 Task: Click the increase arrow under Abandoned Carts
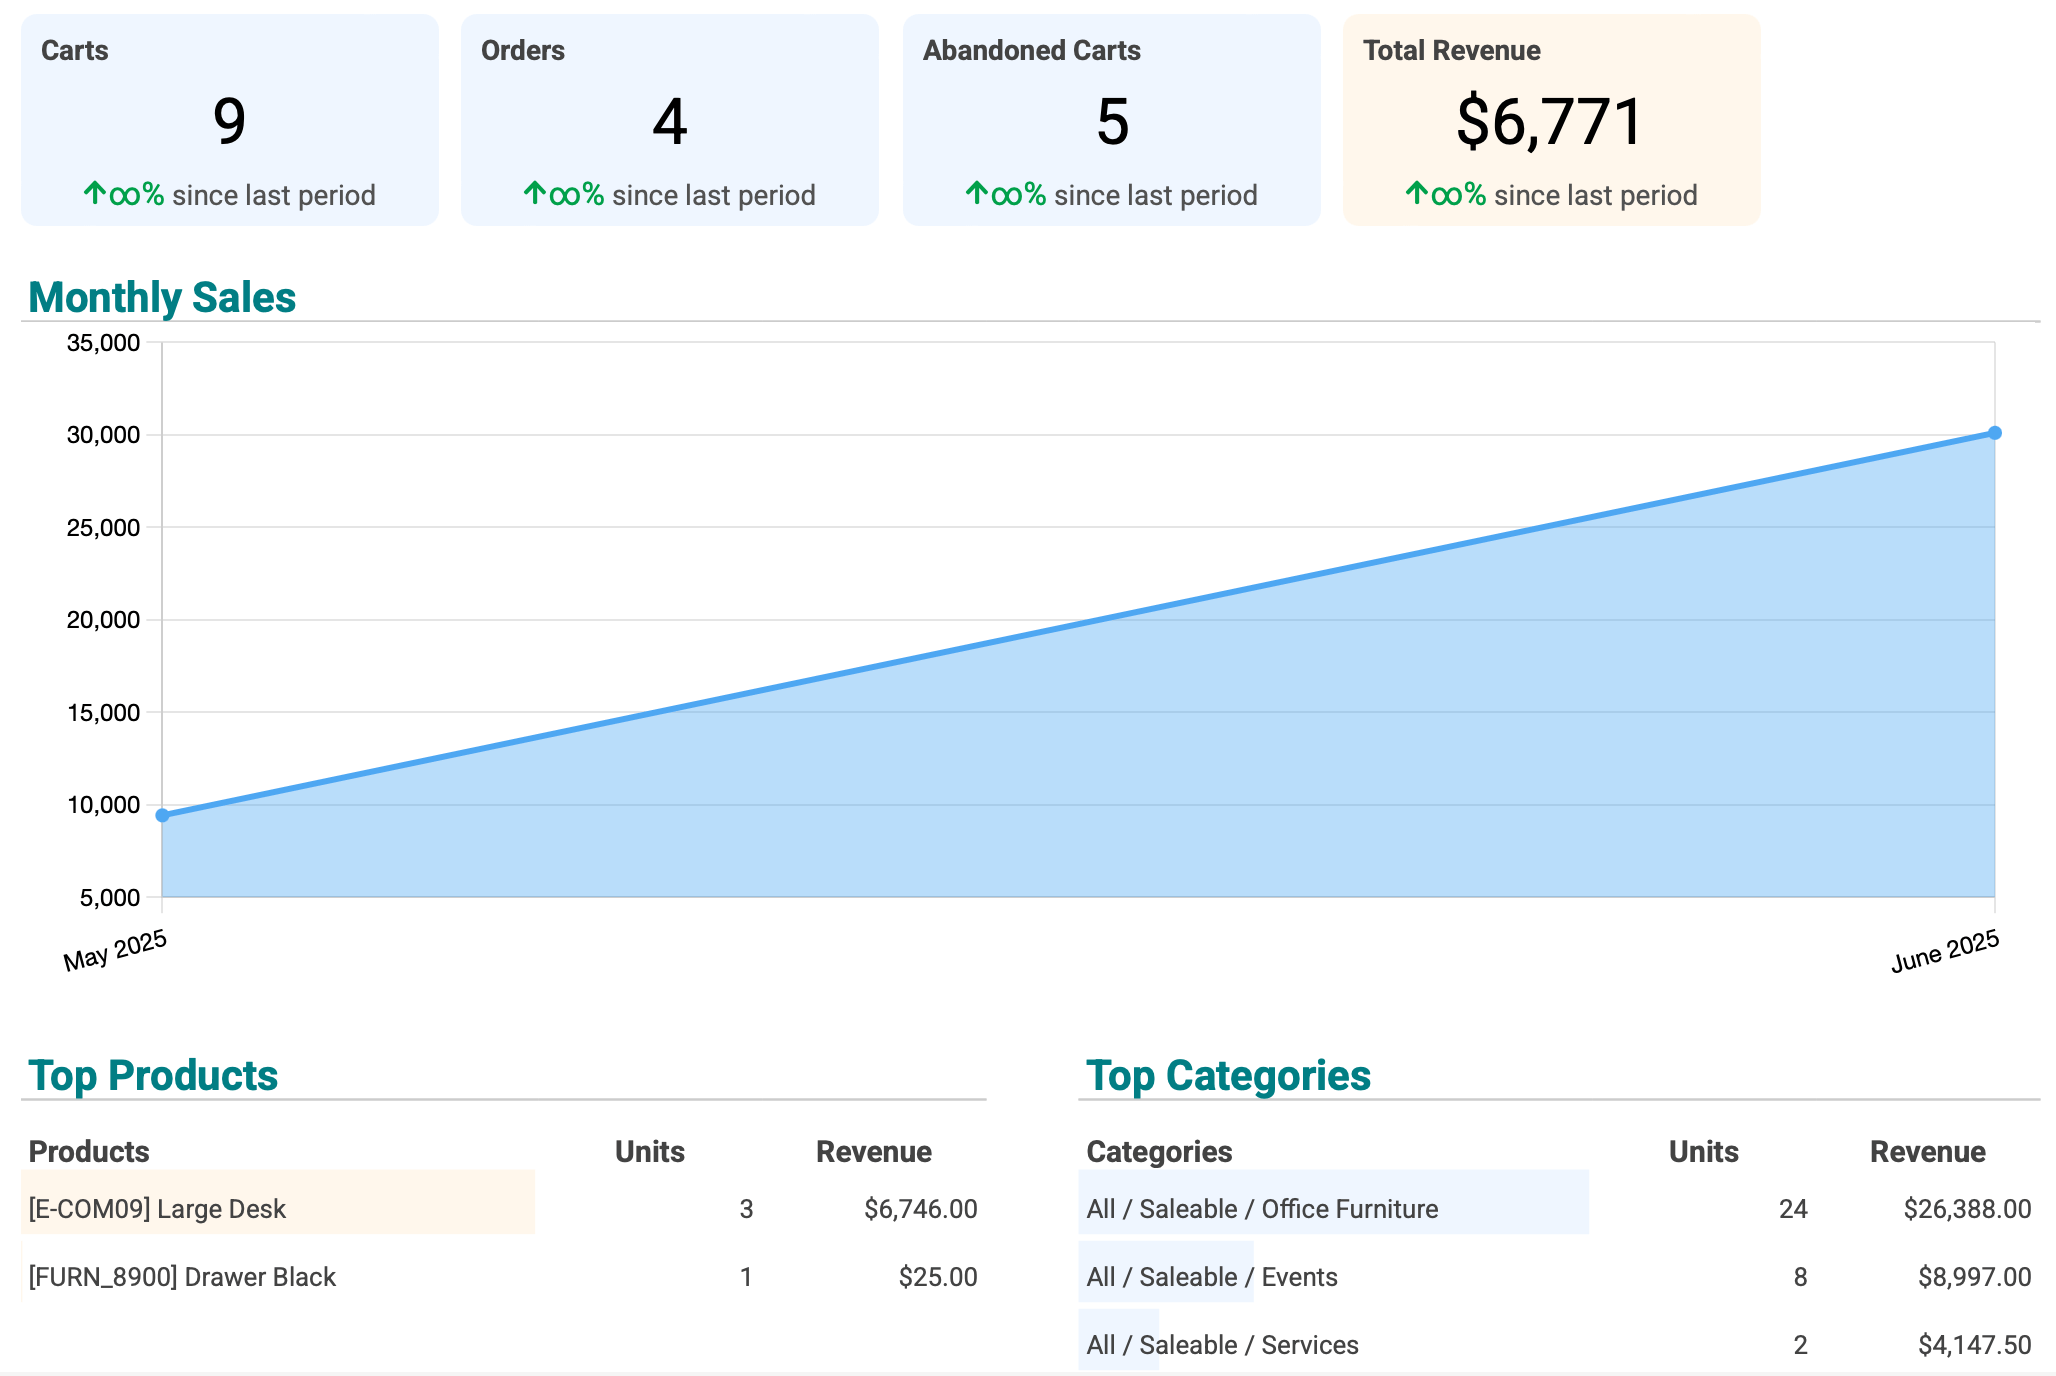point(979,192)
